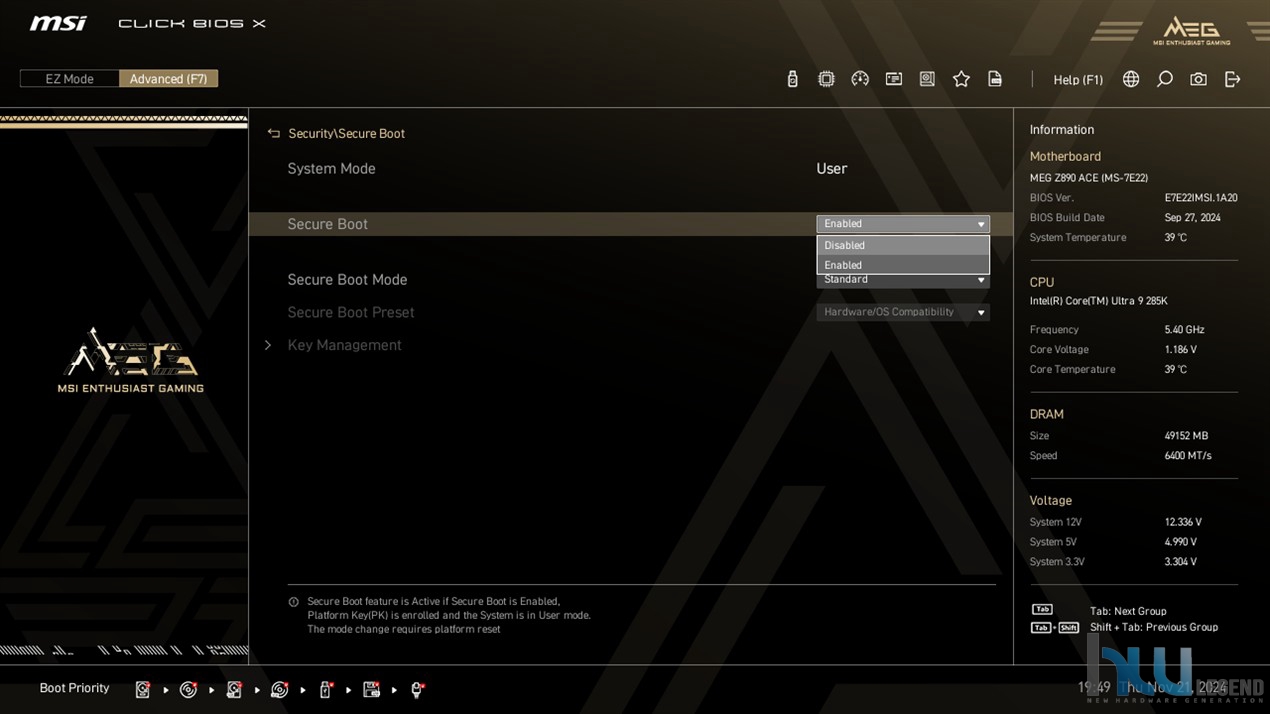
Task: Click BIOS build date Sep 27, 2024
Action: 1192,218
